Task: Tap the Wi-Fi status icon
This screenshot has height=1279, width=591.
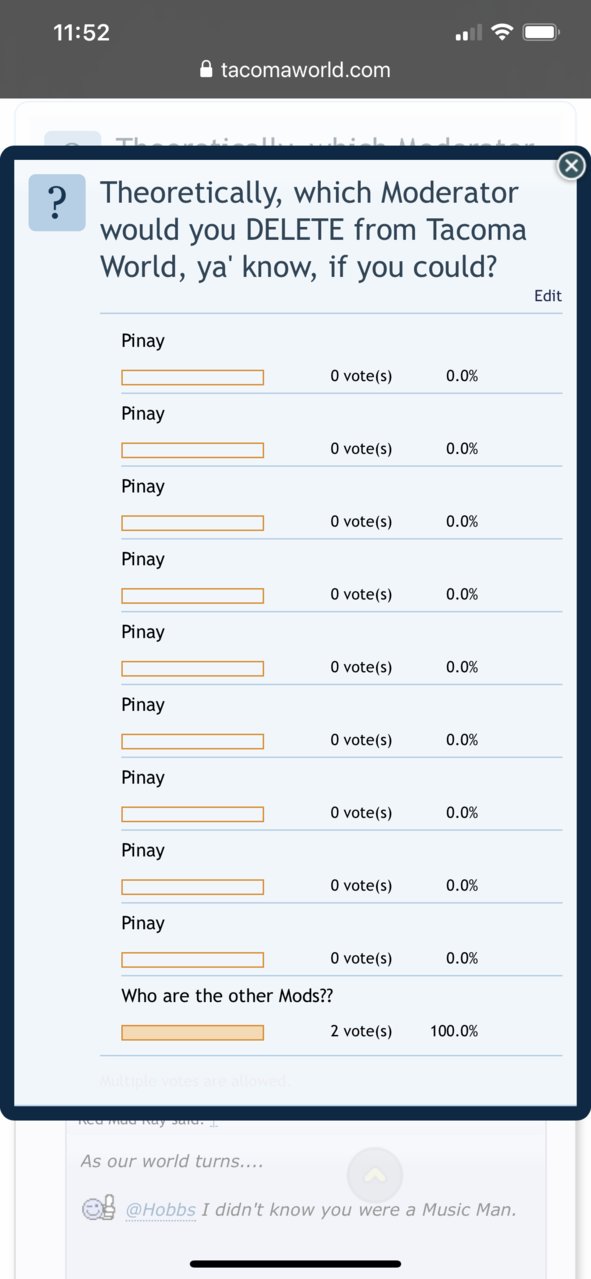Action: [x=502, y=32]
